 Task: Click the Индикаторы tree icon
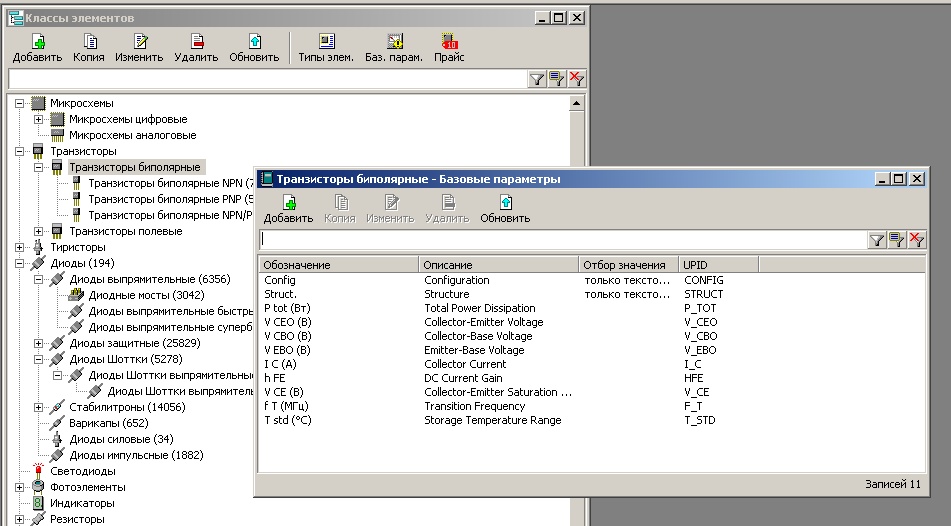click(x=38, y=503)
